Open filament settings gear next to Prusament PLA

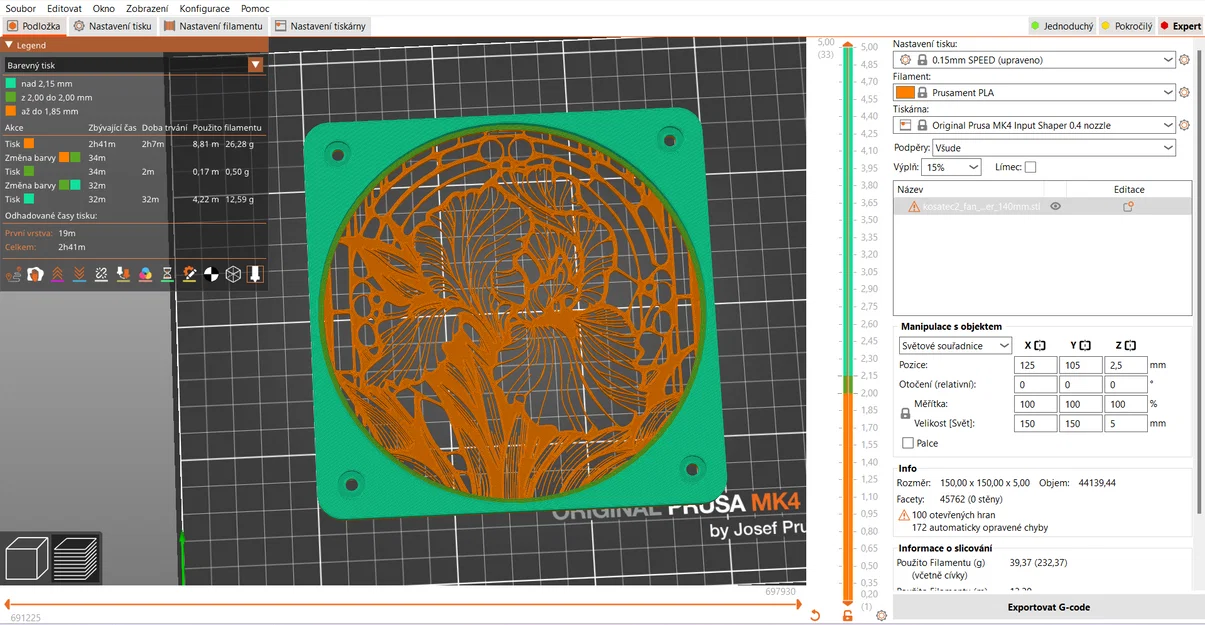[1185, 93]
